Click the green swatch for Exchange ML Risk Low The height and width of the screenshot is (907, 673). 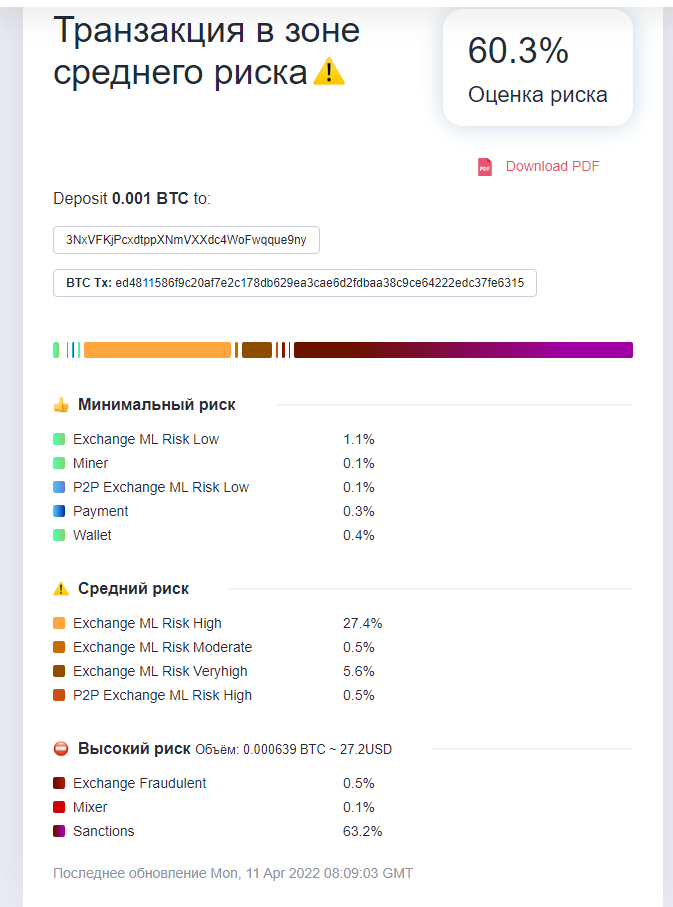[59, 439]
